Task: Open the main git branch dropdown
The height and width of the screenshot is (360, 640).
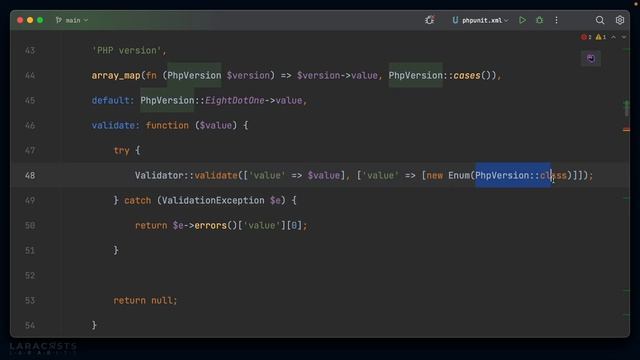Action: point(72,20)
